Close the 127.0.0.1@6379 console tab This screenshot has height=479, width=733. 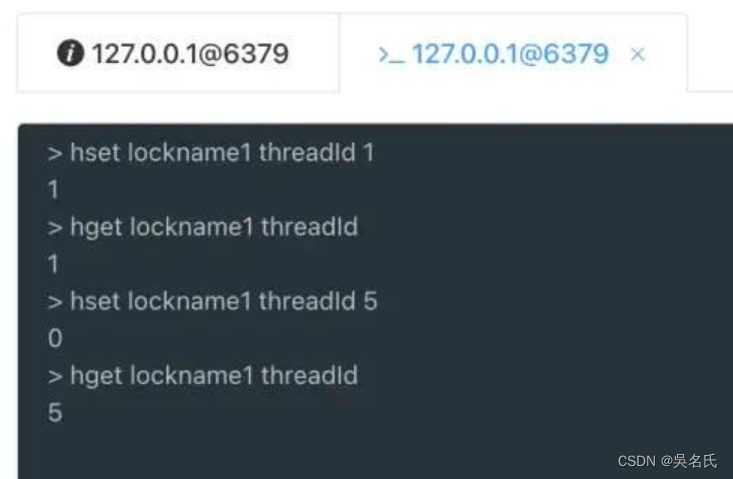click(638, 55)
